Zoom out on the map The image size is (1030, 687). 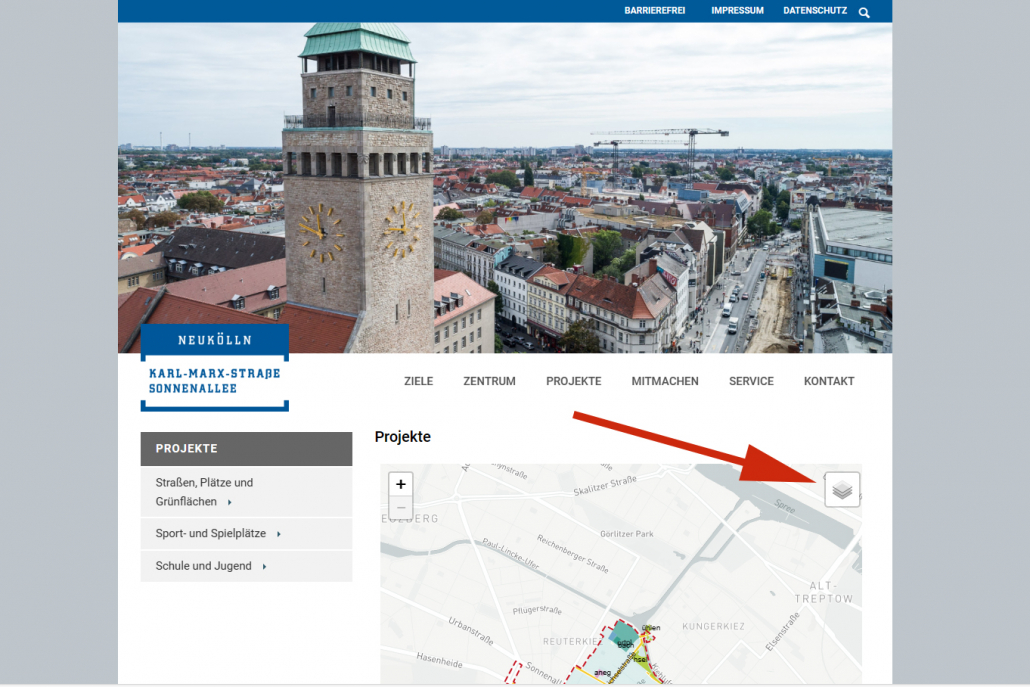pos(401,508)
